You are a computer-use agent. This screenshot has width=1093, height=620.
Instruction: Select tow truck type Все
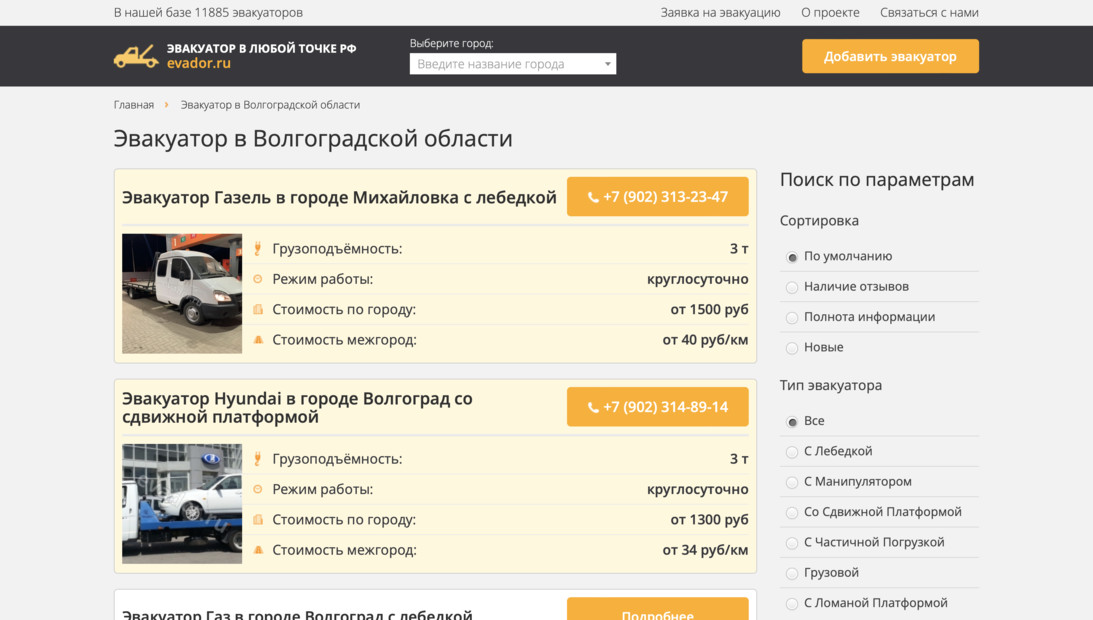[x=792, y=422]
